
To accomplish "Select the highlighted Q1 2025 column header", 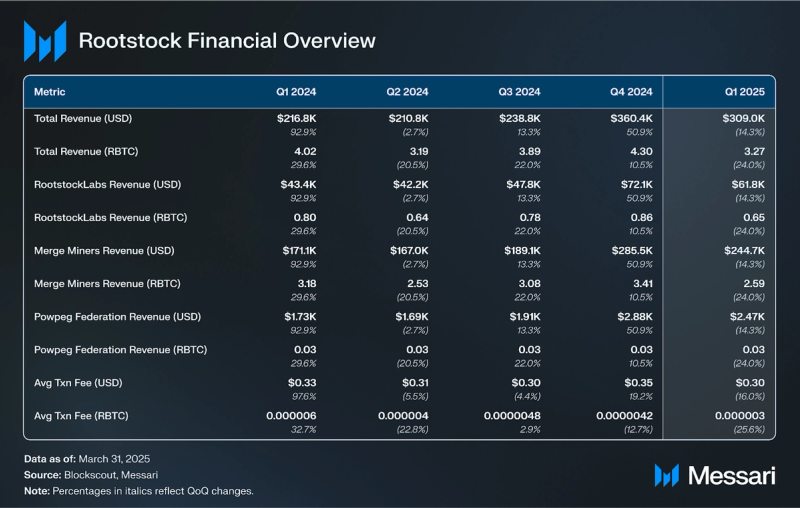I will [745, 92].
